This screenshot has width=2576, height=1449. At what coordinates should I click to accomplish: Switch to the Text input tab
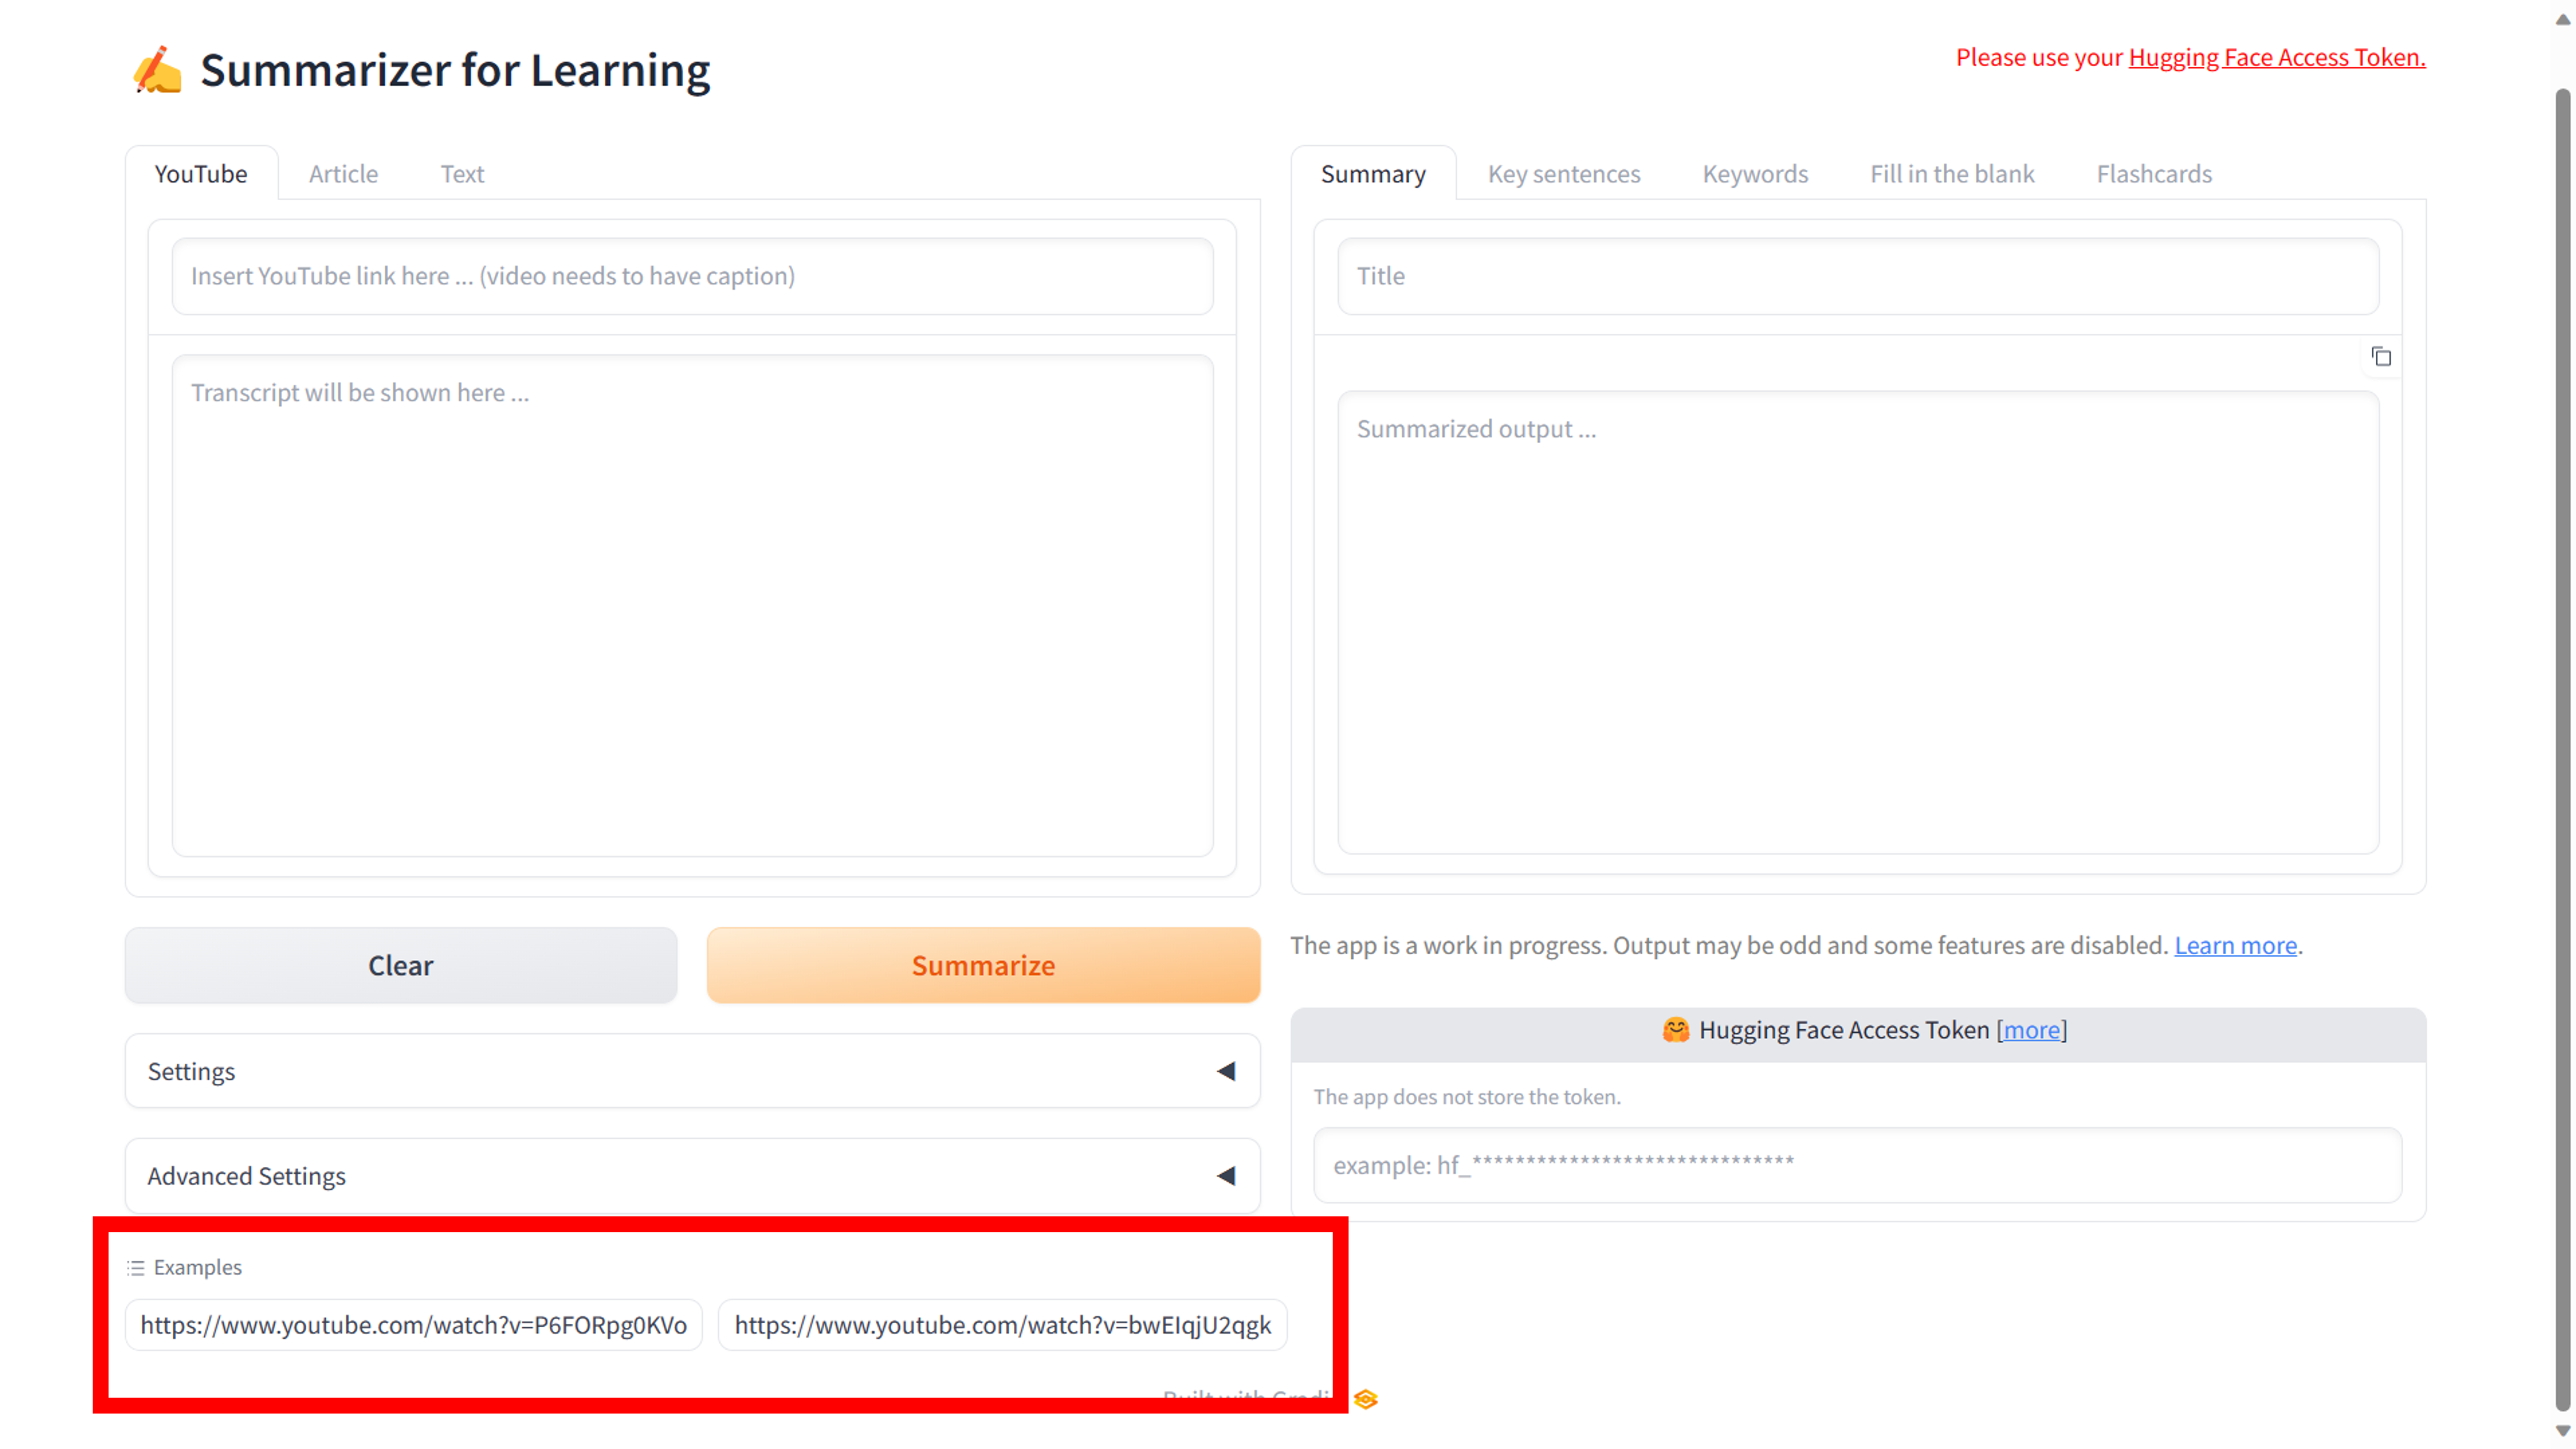[462, 174]
